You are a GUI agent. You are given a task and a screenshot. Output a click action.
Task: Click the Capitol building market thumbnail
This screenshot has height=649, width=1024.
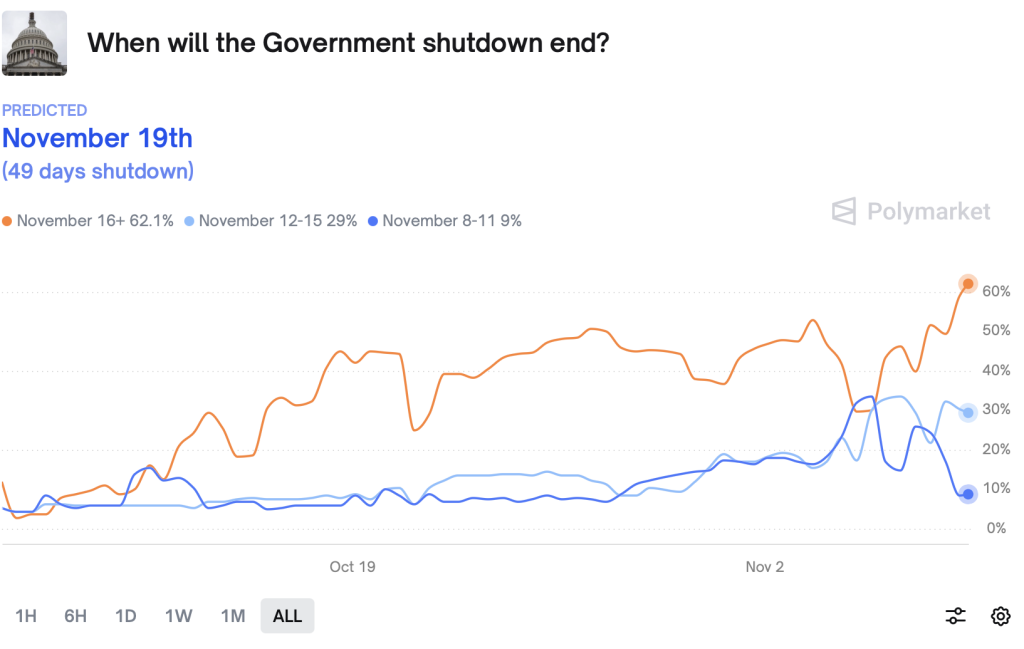tap(35, 43)
